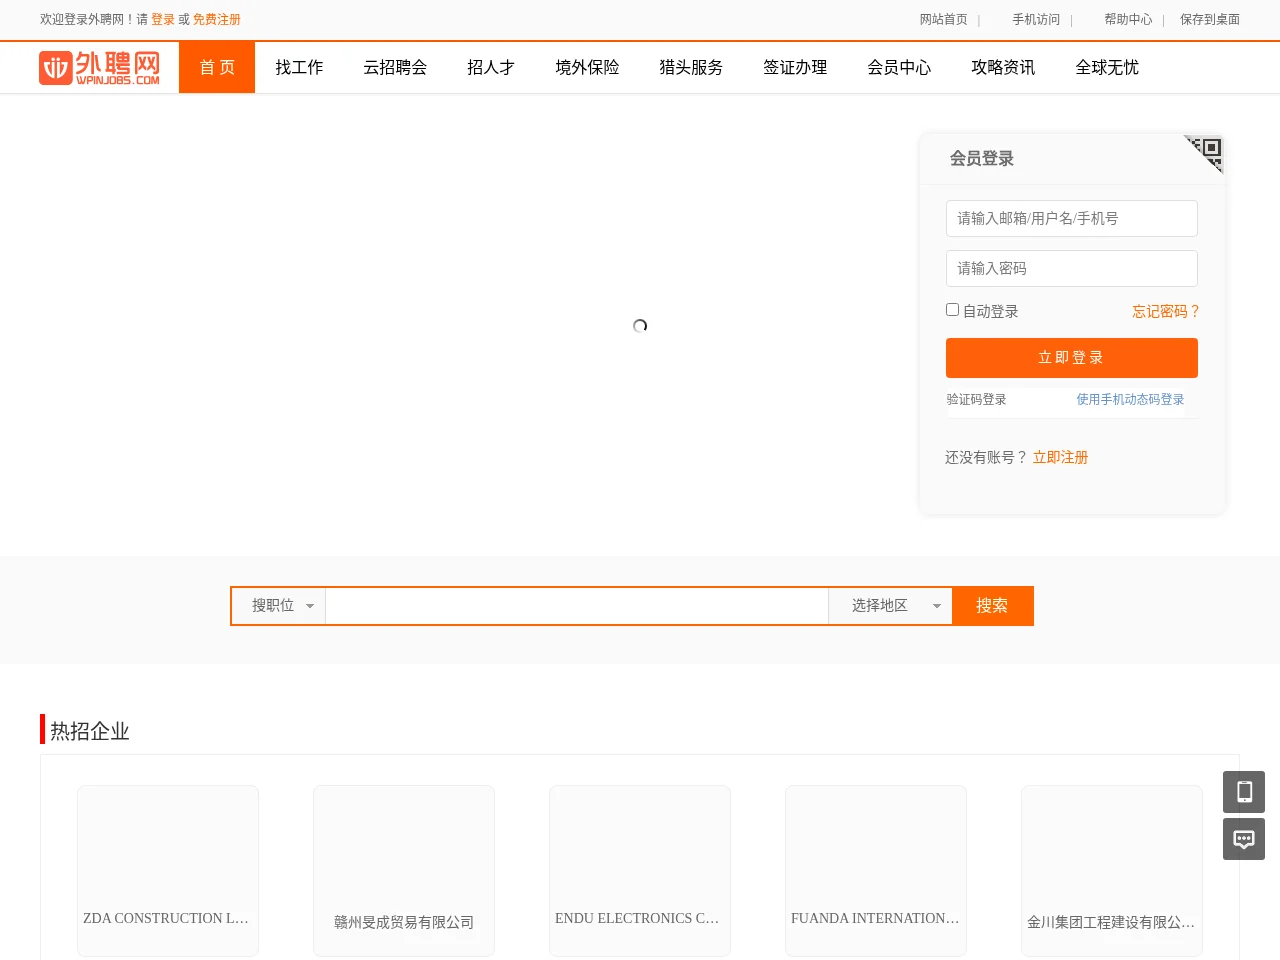Navigate to 攻略资讯
Screen dimensions: 1280x960
click(1003, 68)
